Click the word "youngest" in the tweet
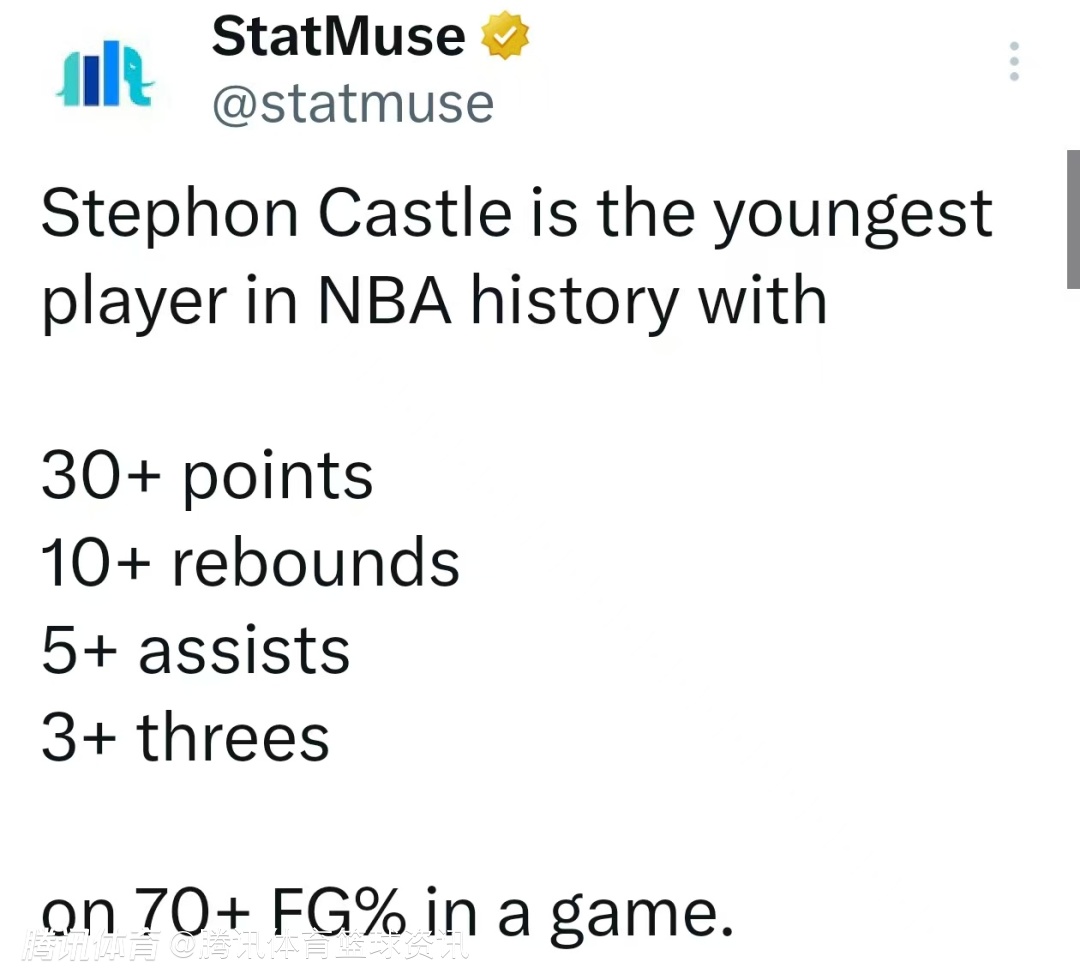Image resolution: width=1080 pixels, height=980 pixels. (x=852, y=216)
